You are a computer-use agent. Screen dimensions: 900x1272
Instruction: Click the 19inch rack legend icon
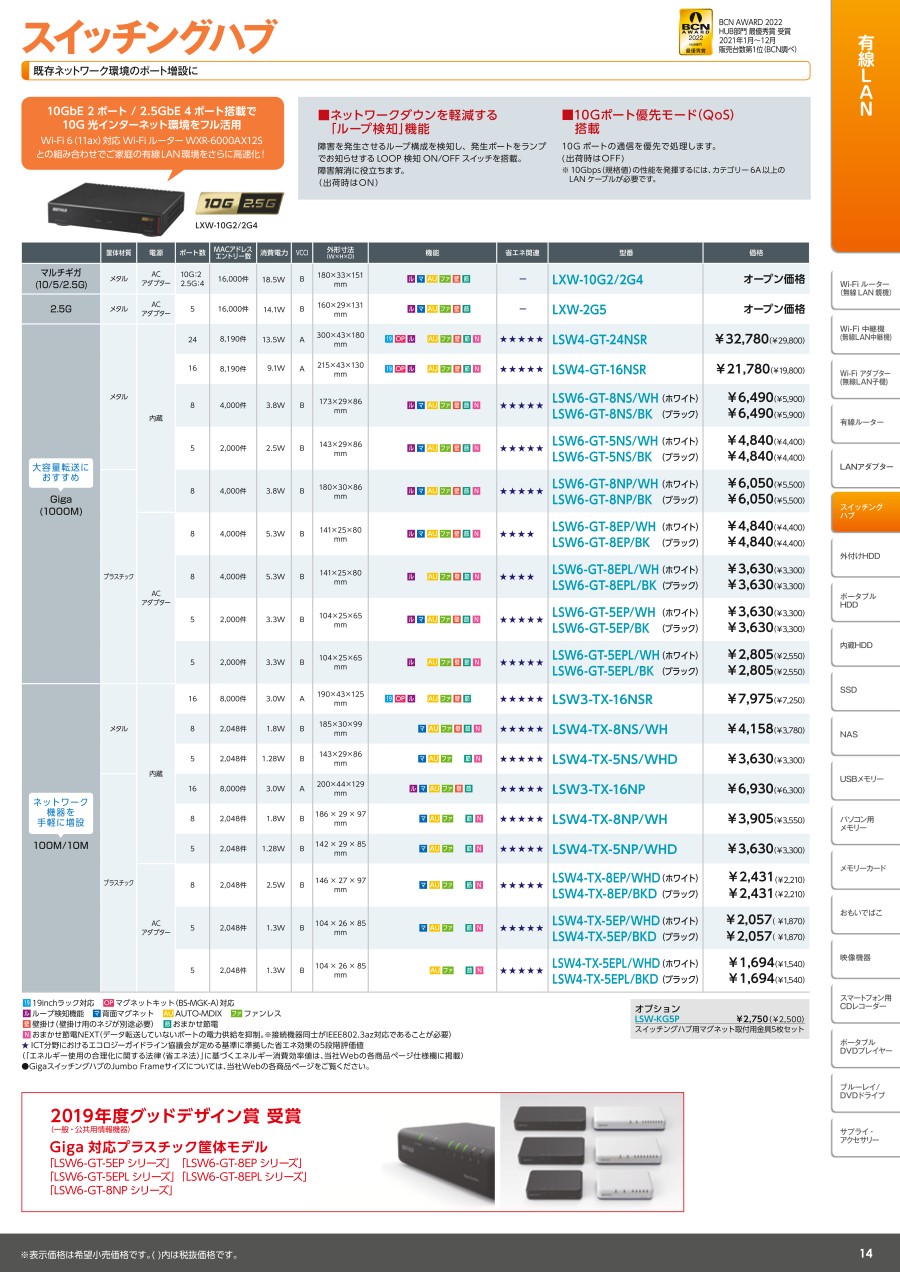coord(27,1003)
